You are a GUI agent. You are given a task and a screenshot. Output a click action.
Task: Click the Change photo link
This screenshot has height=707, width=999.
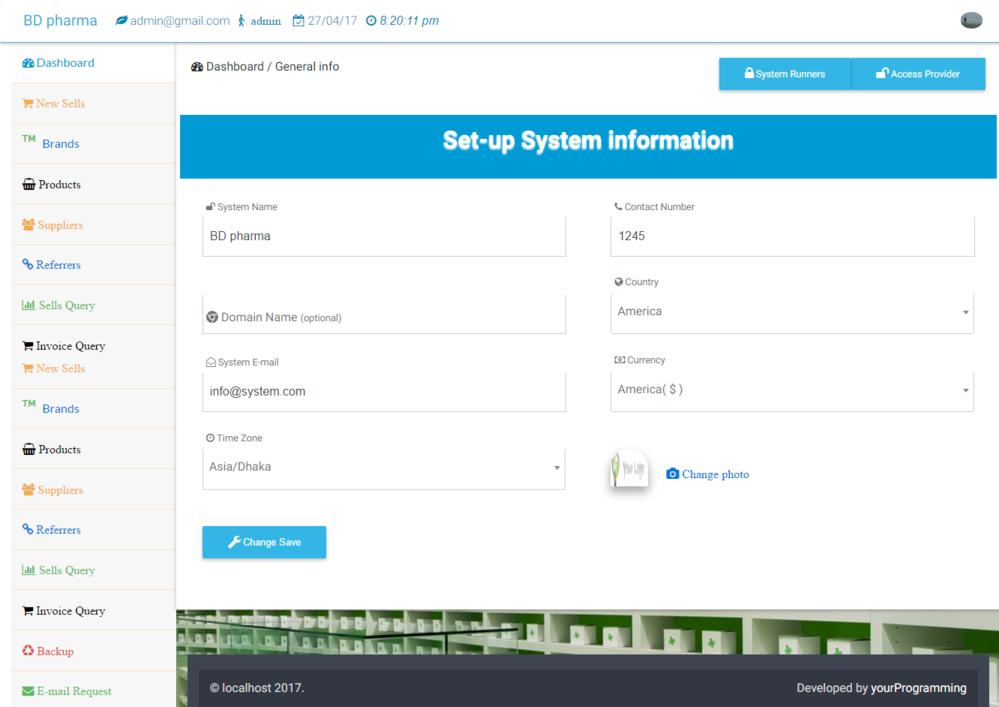(x=715, y=474)
